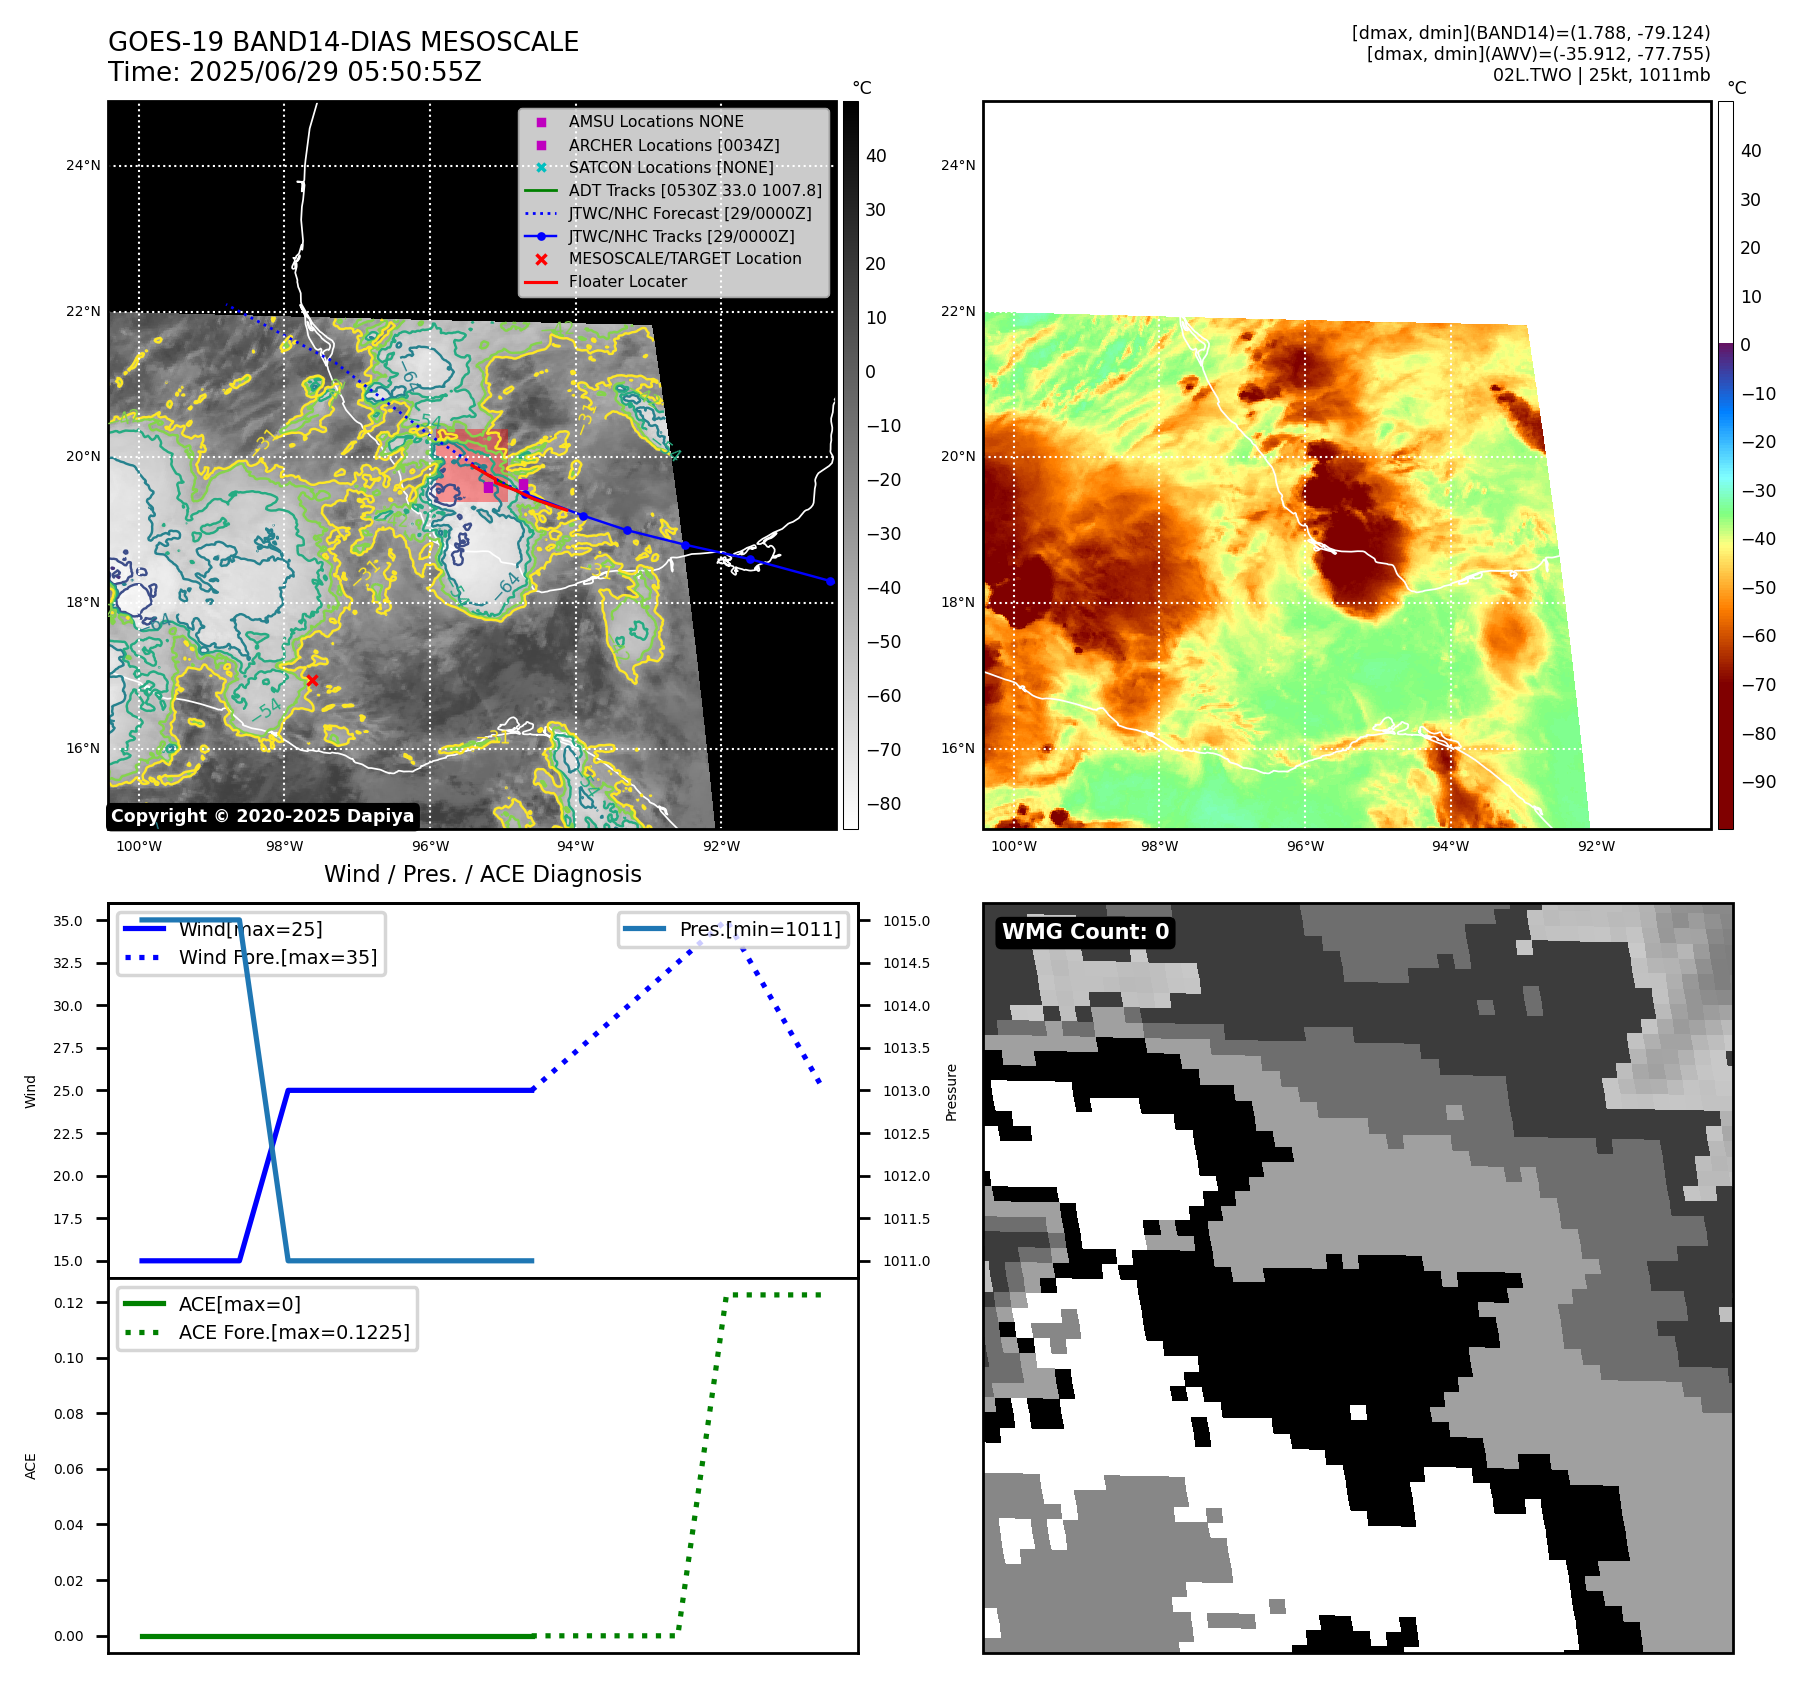This screenshot has height=1690, width=1801.
Task: Click the BAND14 dmax/dmin readout text
Action: pos(1531,33)
